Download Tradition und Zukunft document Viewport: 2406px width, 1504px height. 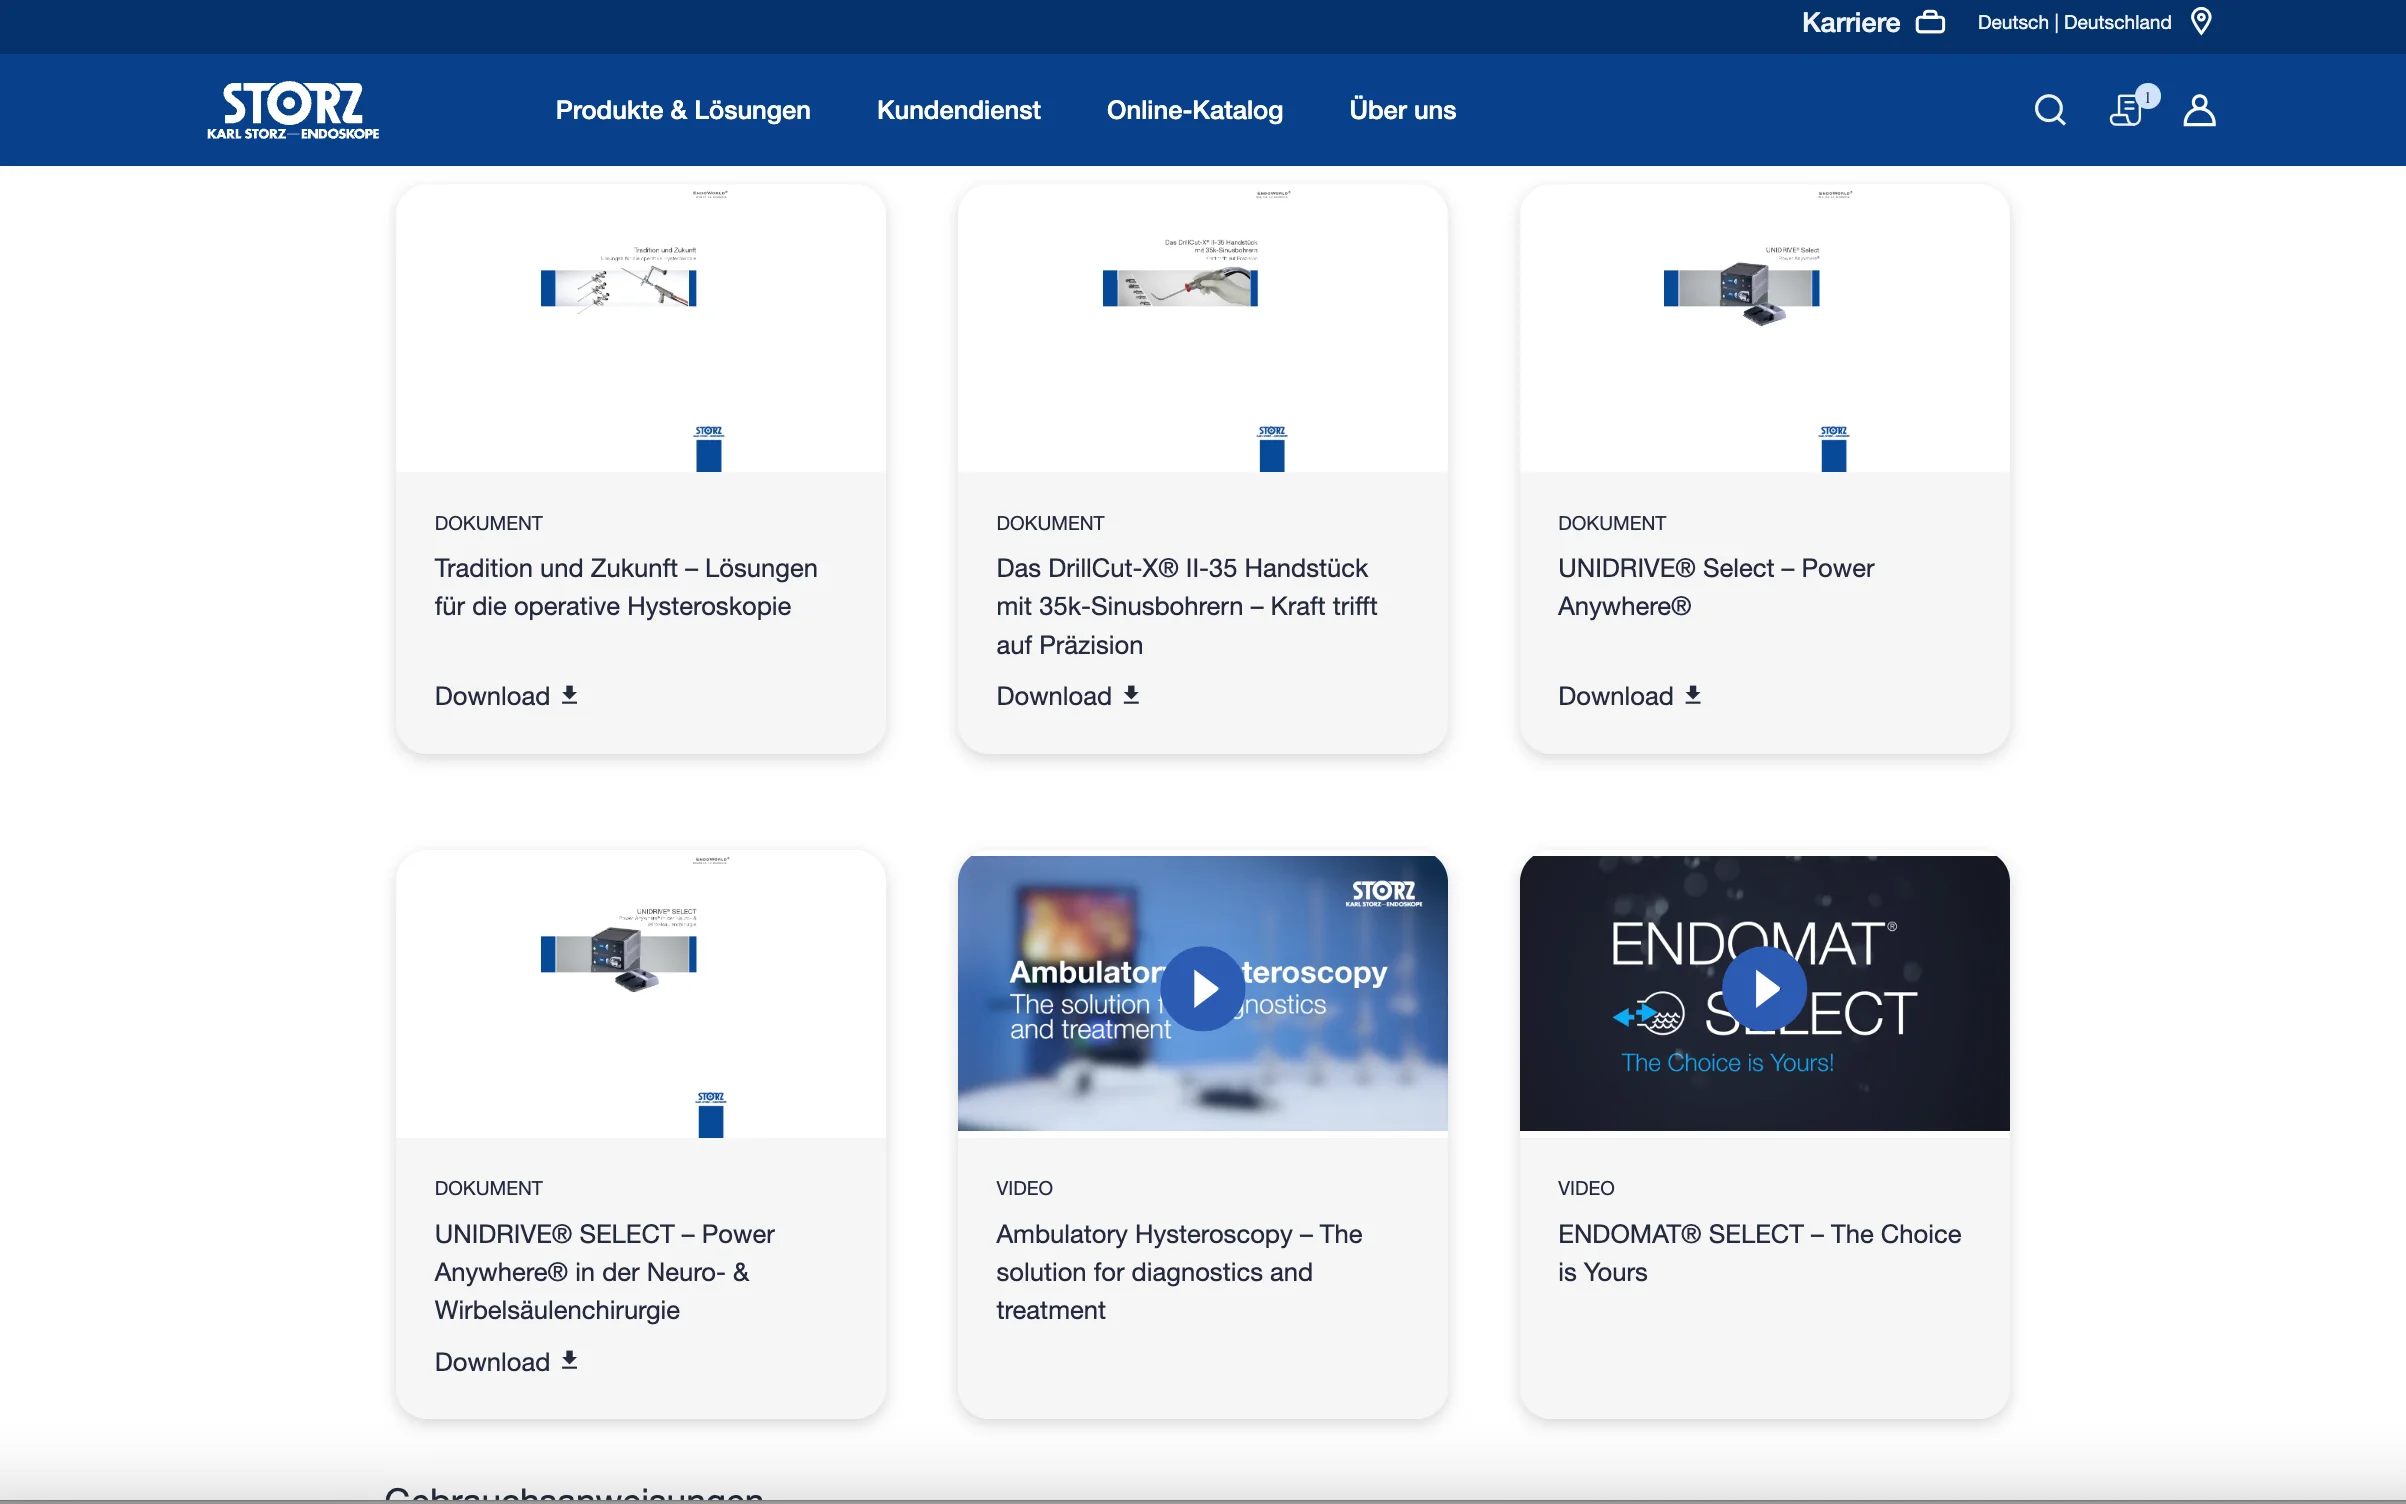click(506, 696)
